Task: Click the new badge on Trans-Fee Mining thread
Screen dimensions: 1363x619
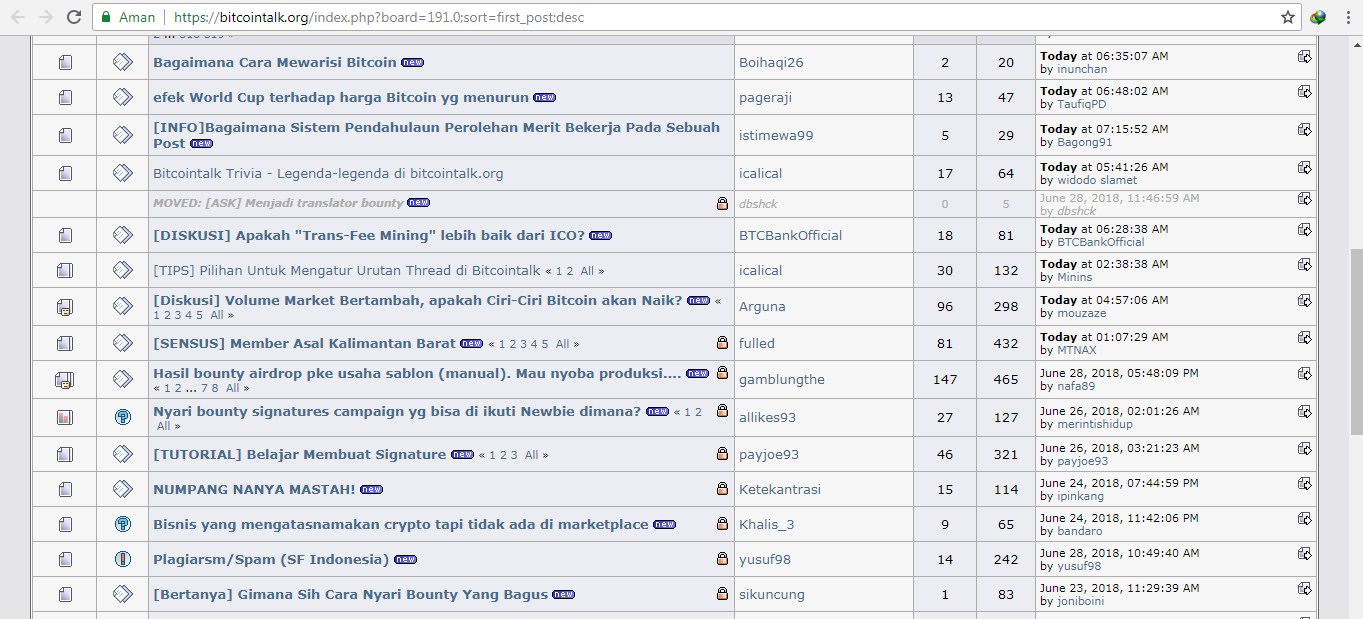Action: [600, 236]
